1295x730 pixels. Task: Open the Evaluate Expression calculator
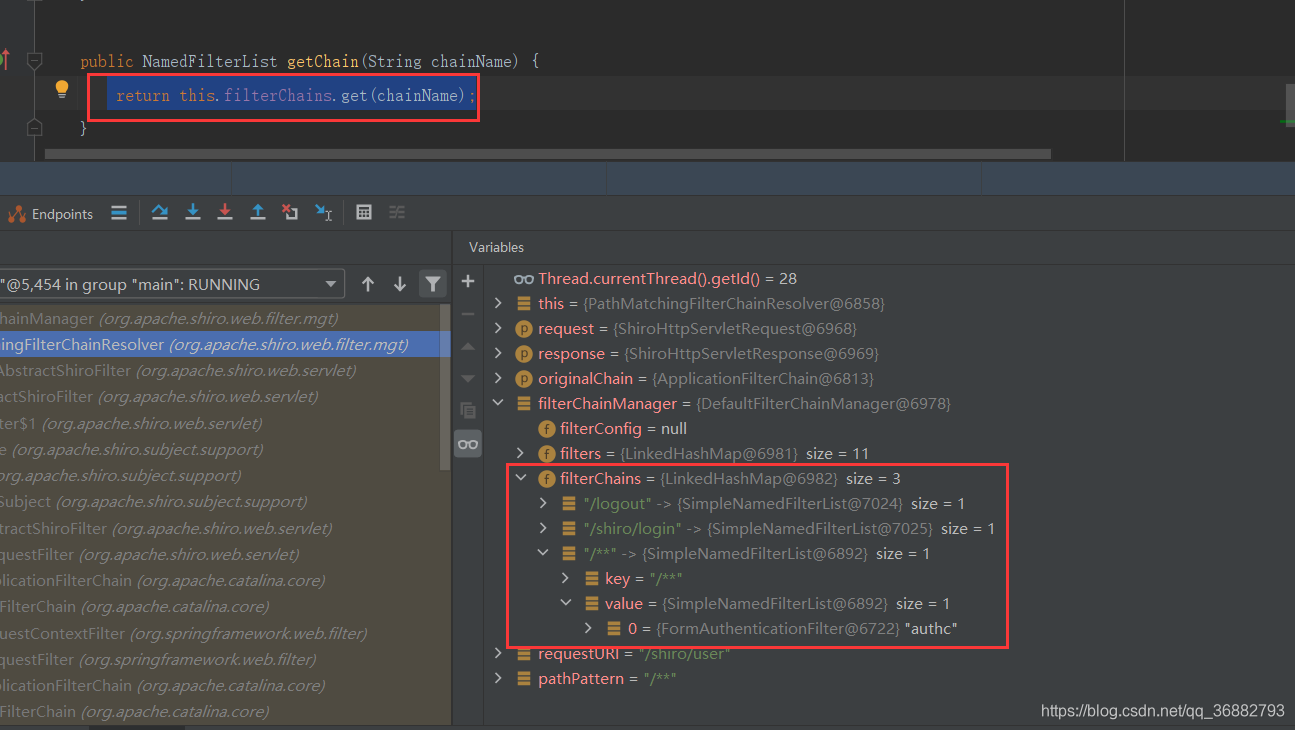coord(364,212)
